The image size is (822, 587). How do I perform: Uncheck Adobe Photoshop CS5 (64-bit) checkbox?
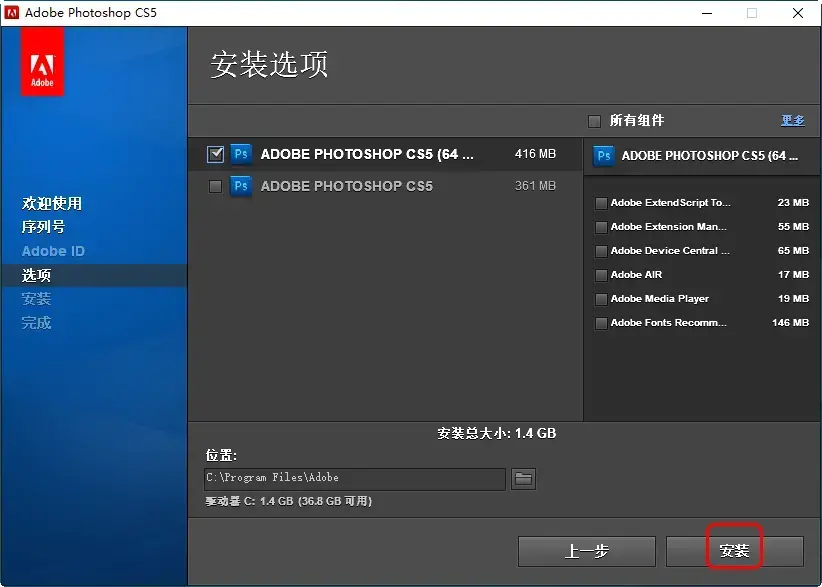point(215,154)
